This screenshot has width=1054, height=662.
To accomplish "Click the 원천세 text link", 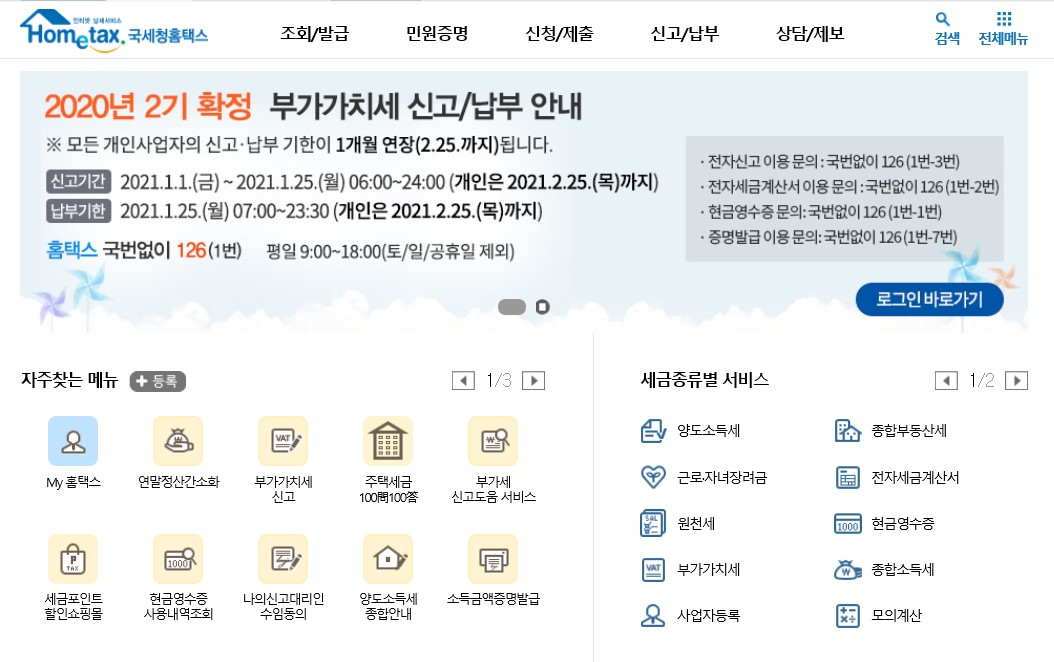I will [696, 523].
